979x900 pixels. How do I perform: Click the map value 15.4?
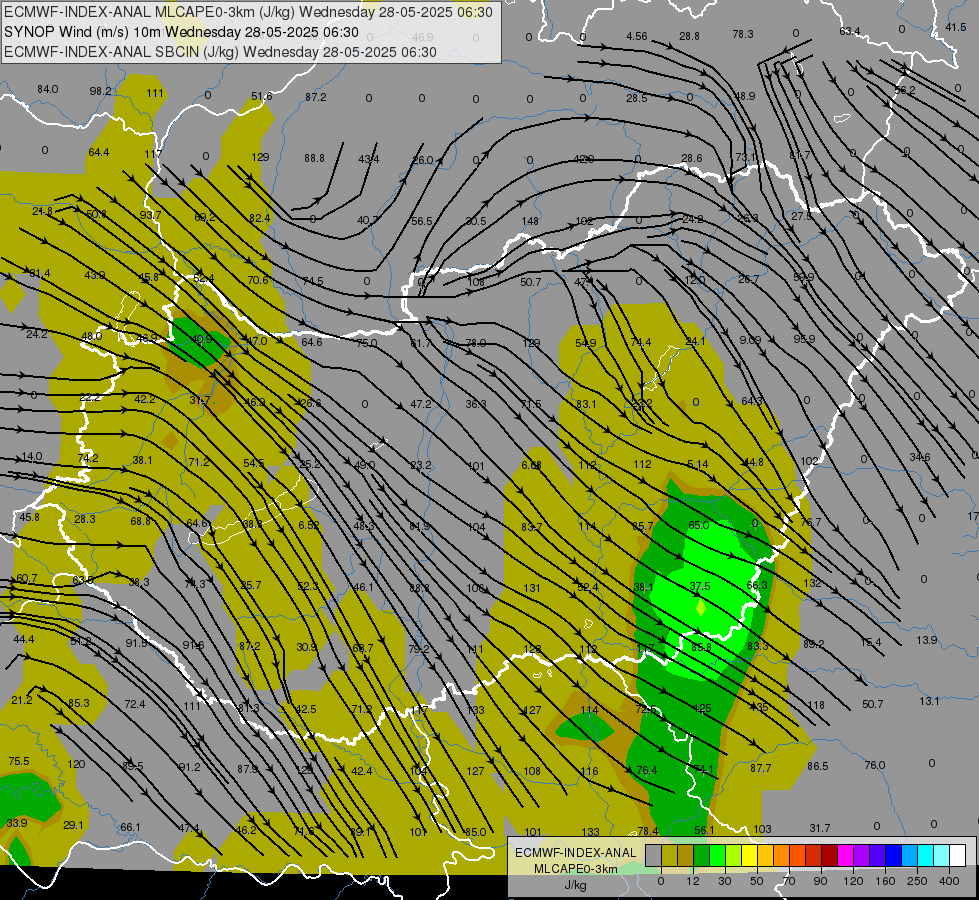pyautogui.click(x=871, y=642)
